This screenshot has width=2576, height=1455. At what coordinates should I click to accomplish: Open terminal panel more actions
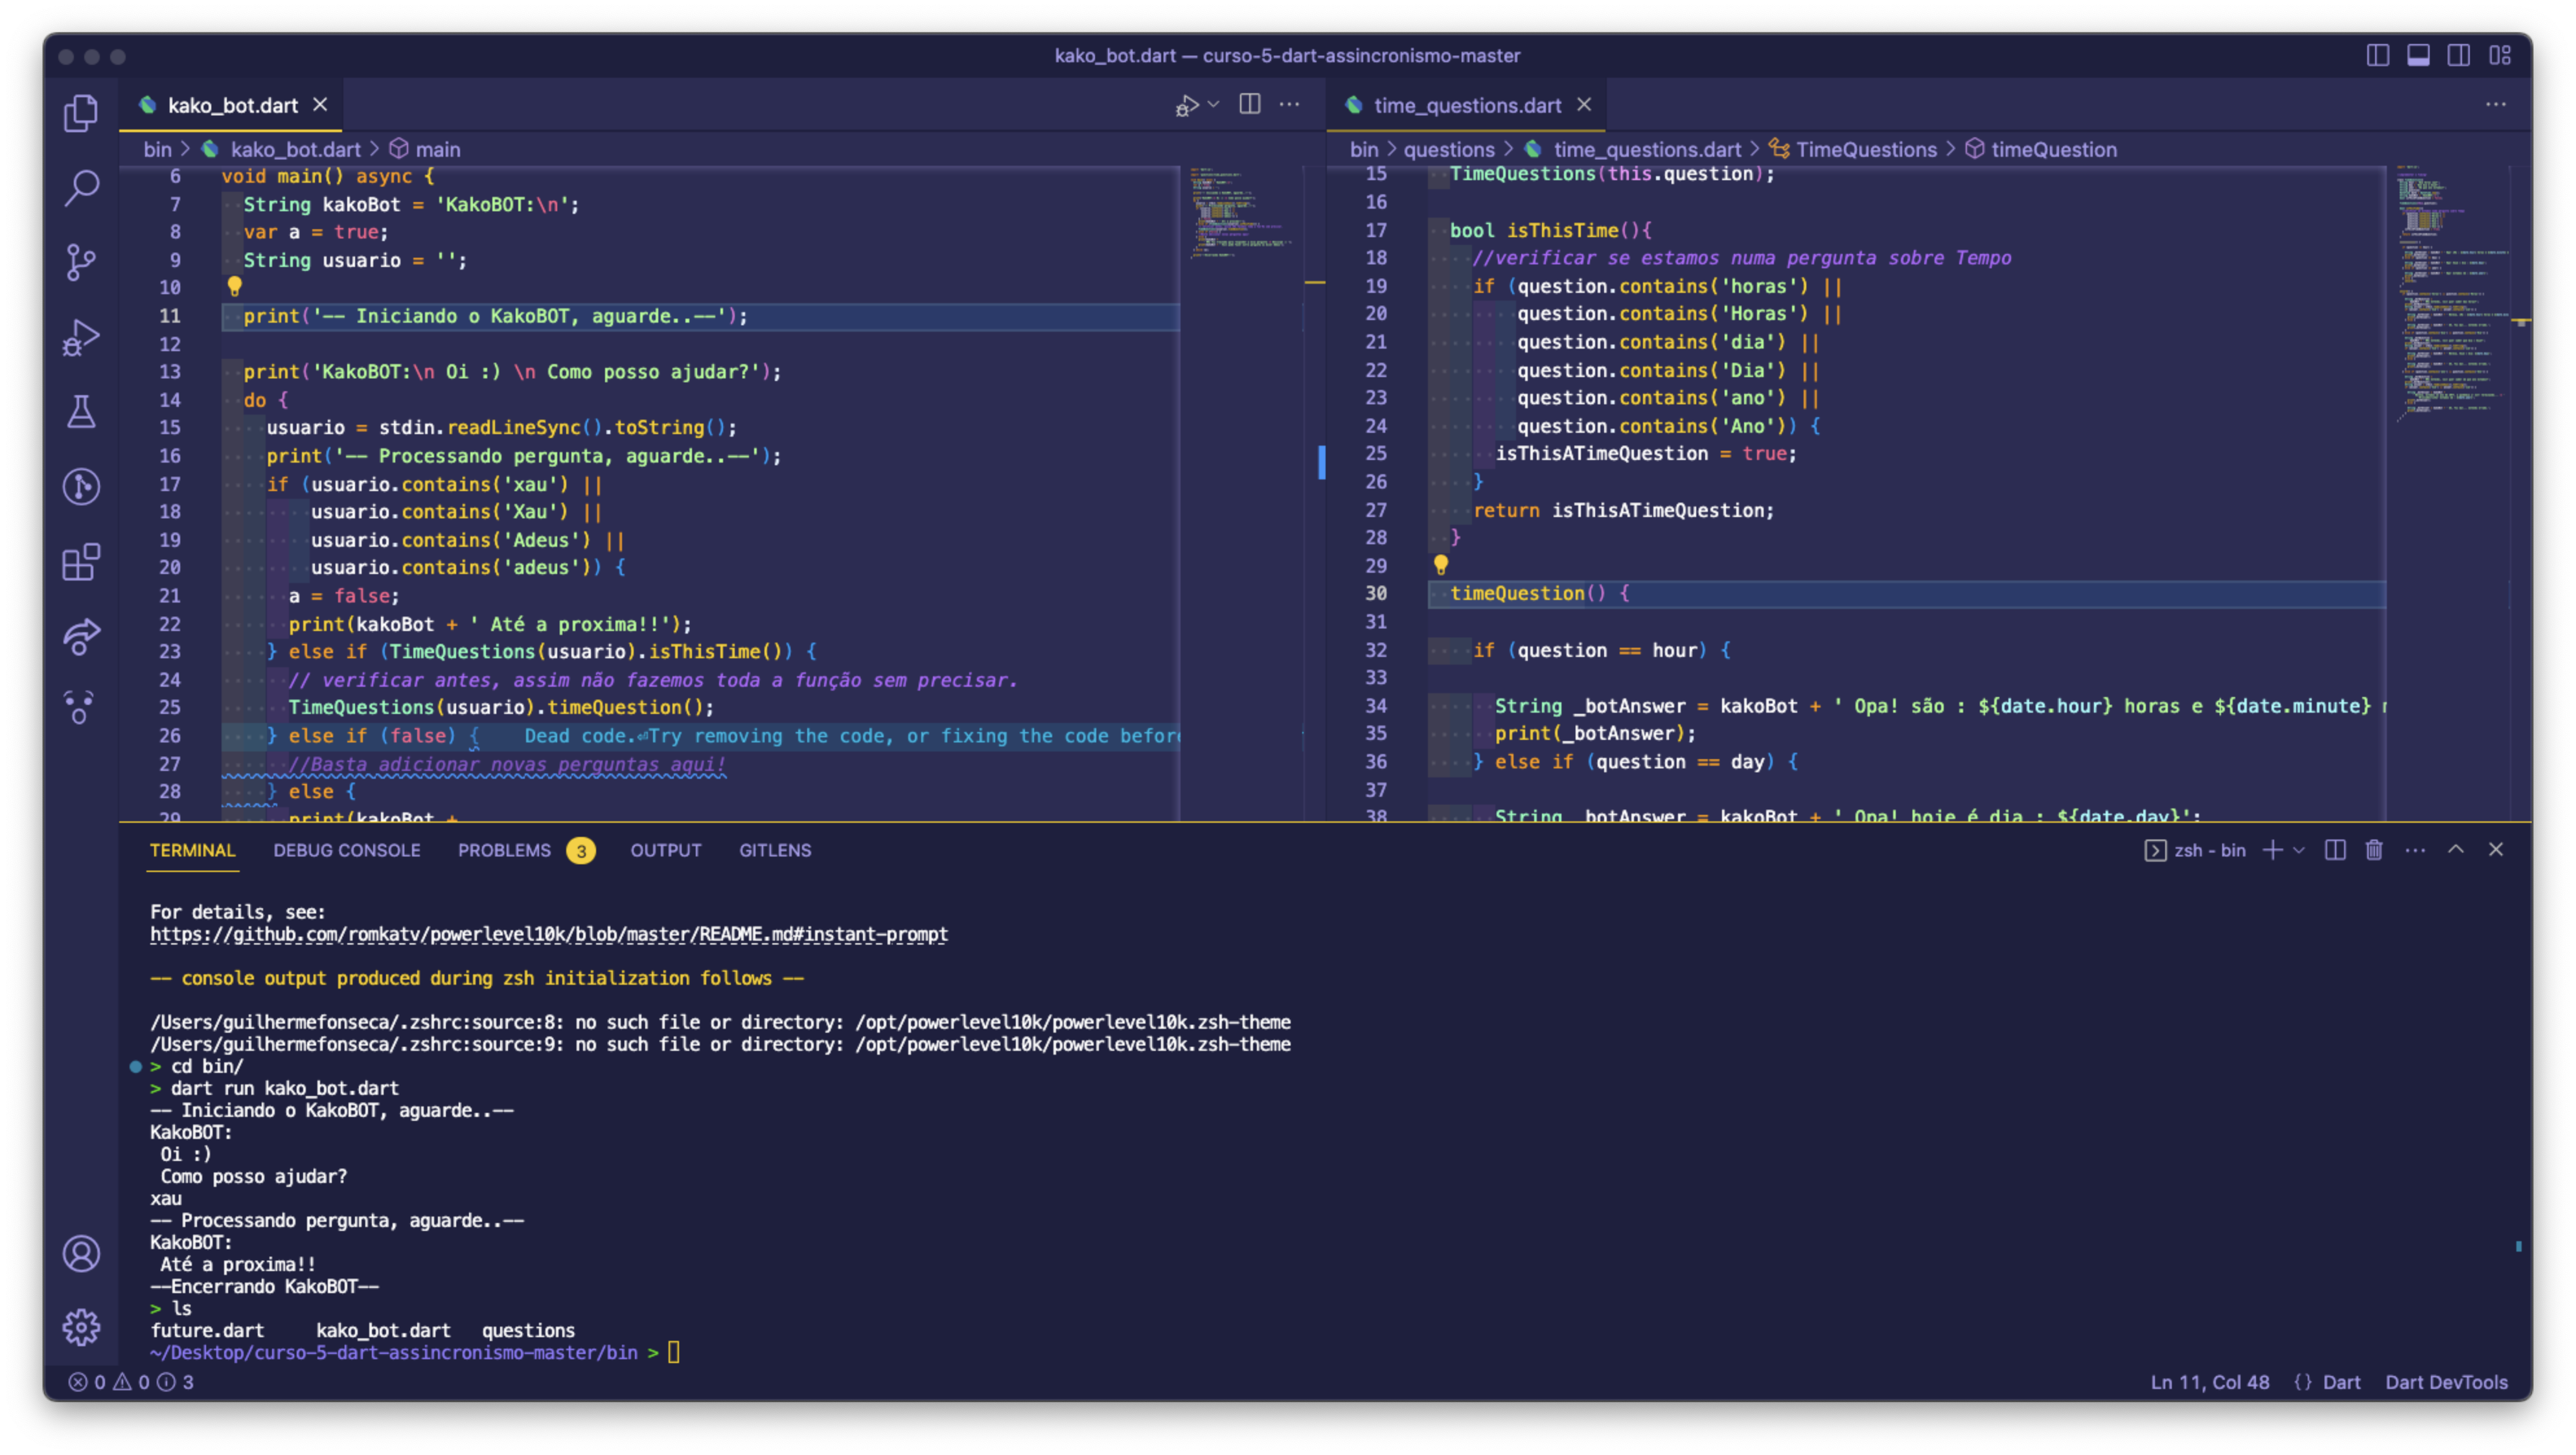pyautogui.click(x=2415, y=850)
